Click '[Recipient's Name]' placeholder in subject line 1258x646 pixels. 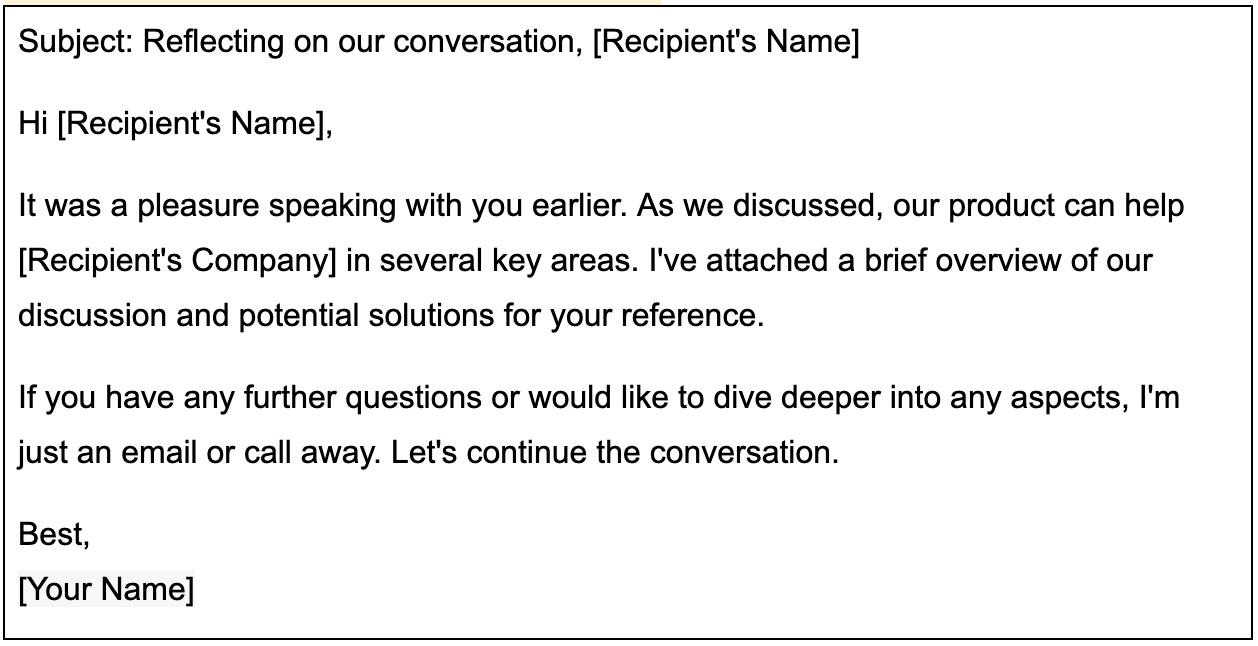[725, 43]
